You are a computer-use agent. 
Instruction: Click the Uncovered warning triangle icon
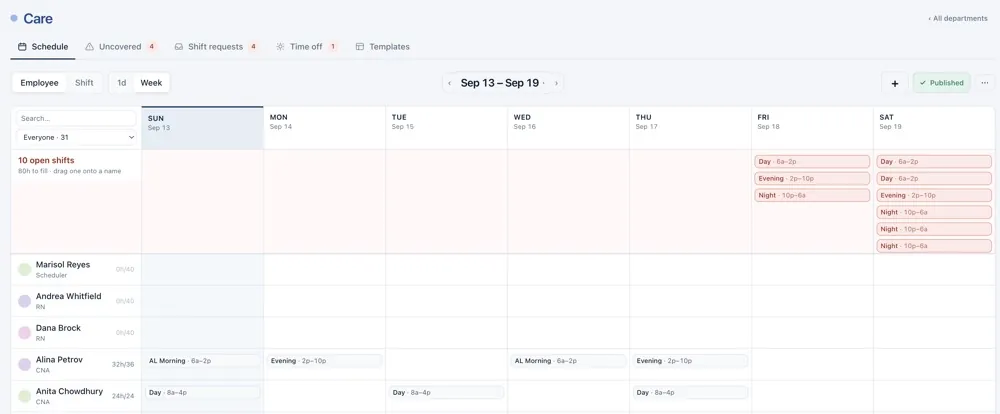[x=90, y=47]
